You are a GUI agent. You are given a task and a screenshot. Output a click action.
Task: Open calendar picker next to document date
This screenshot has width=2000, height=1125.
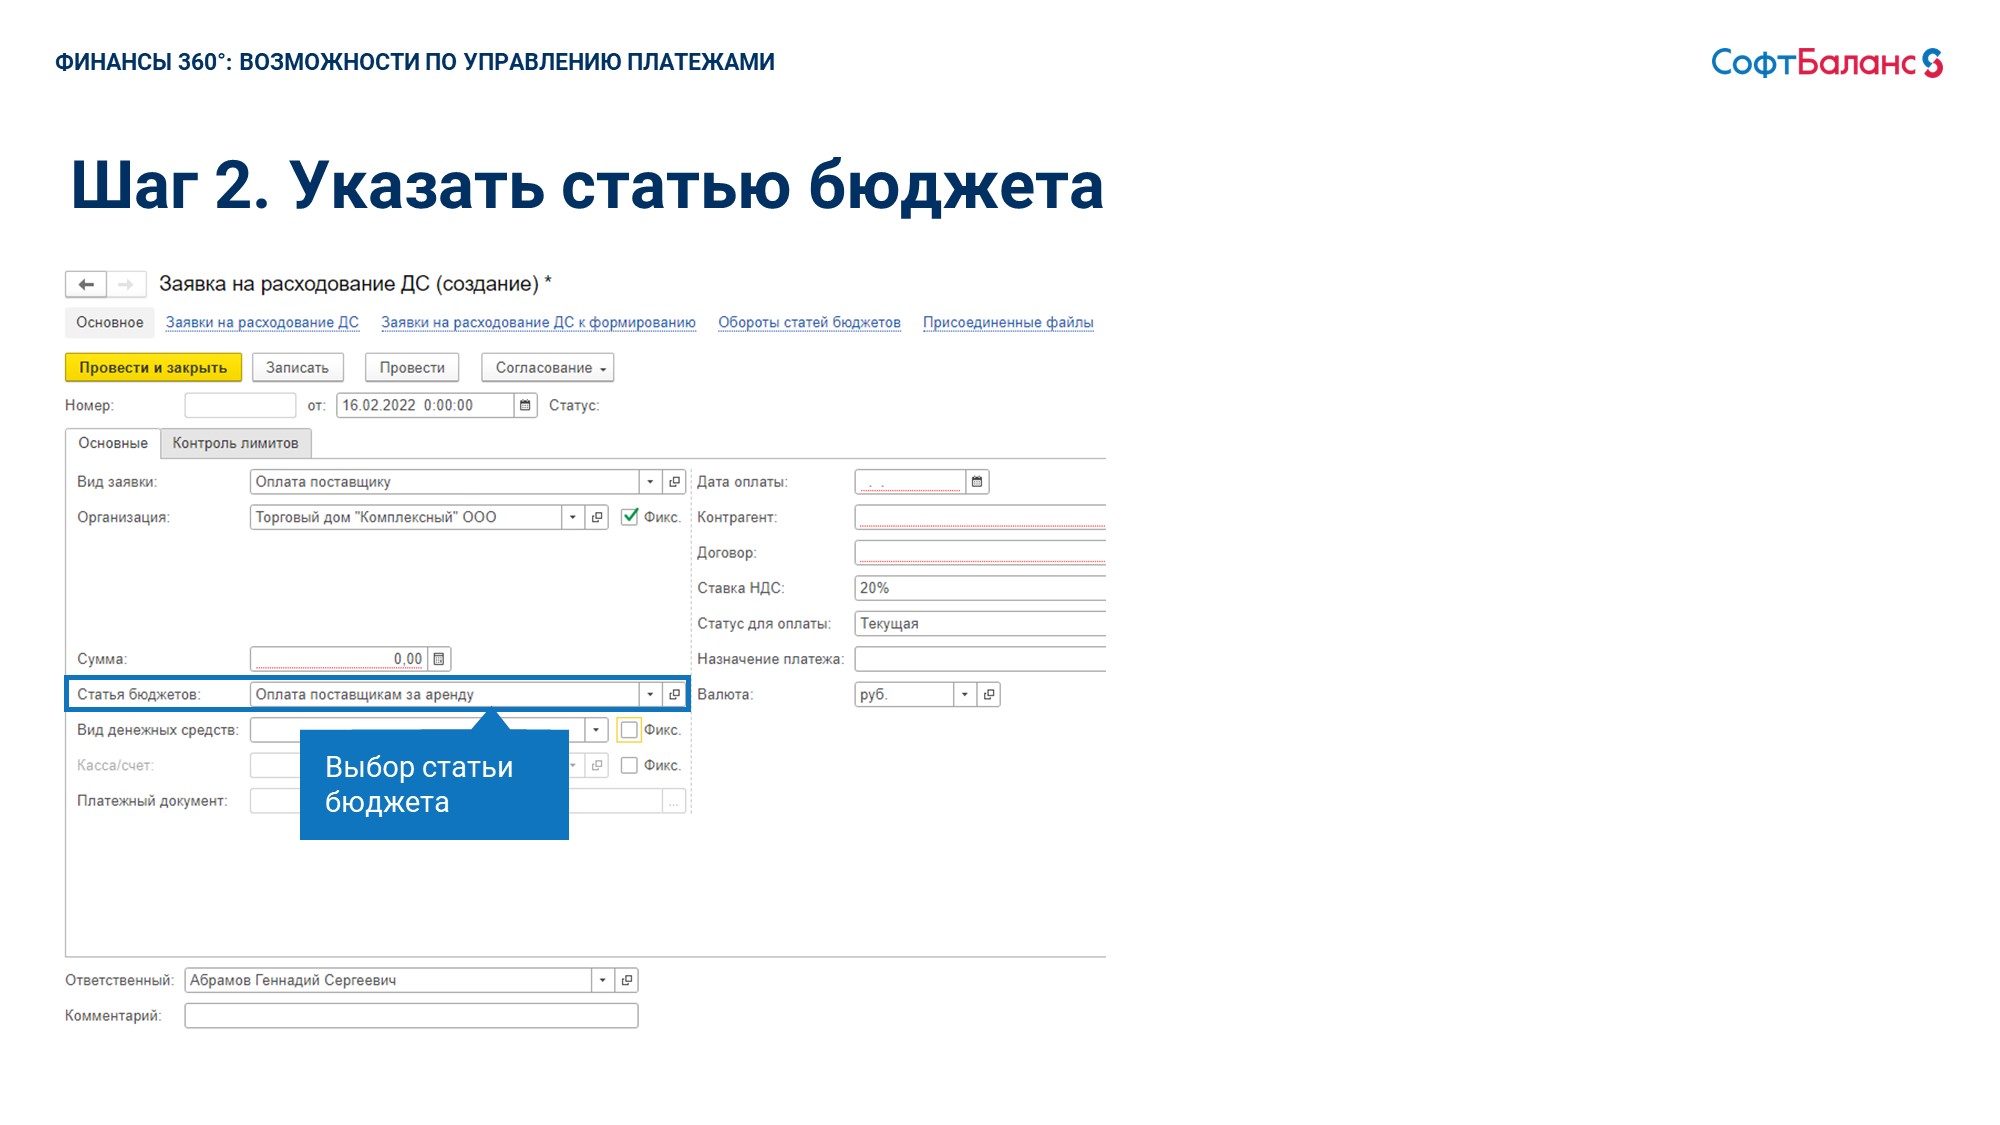click(525, 405)
